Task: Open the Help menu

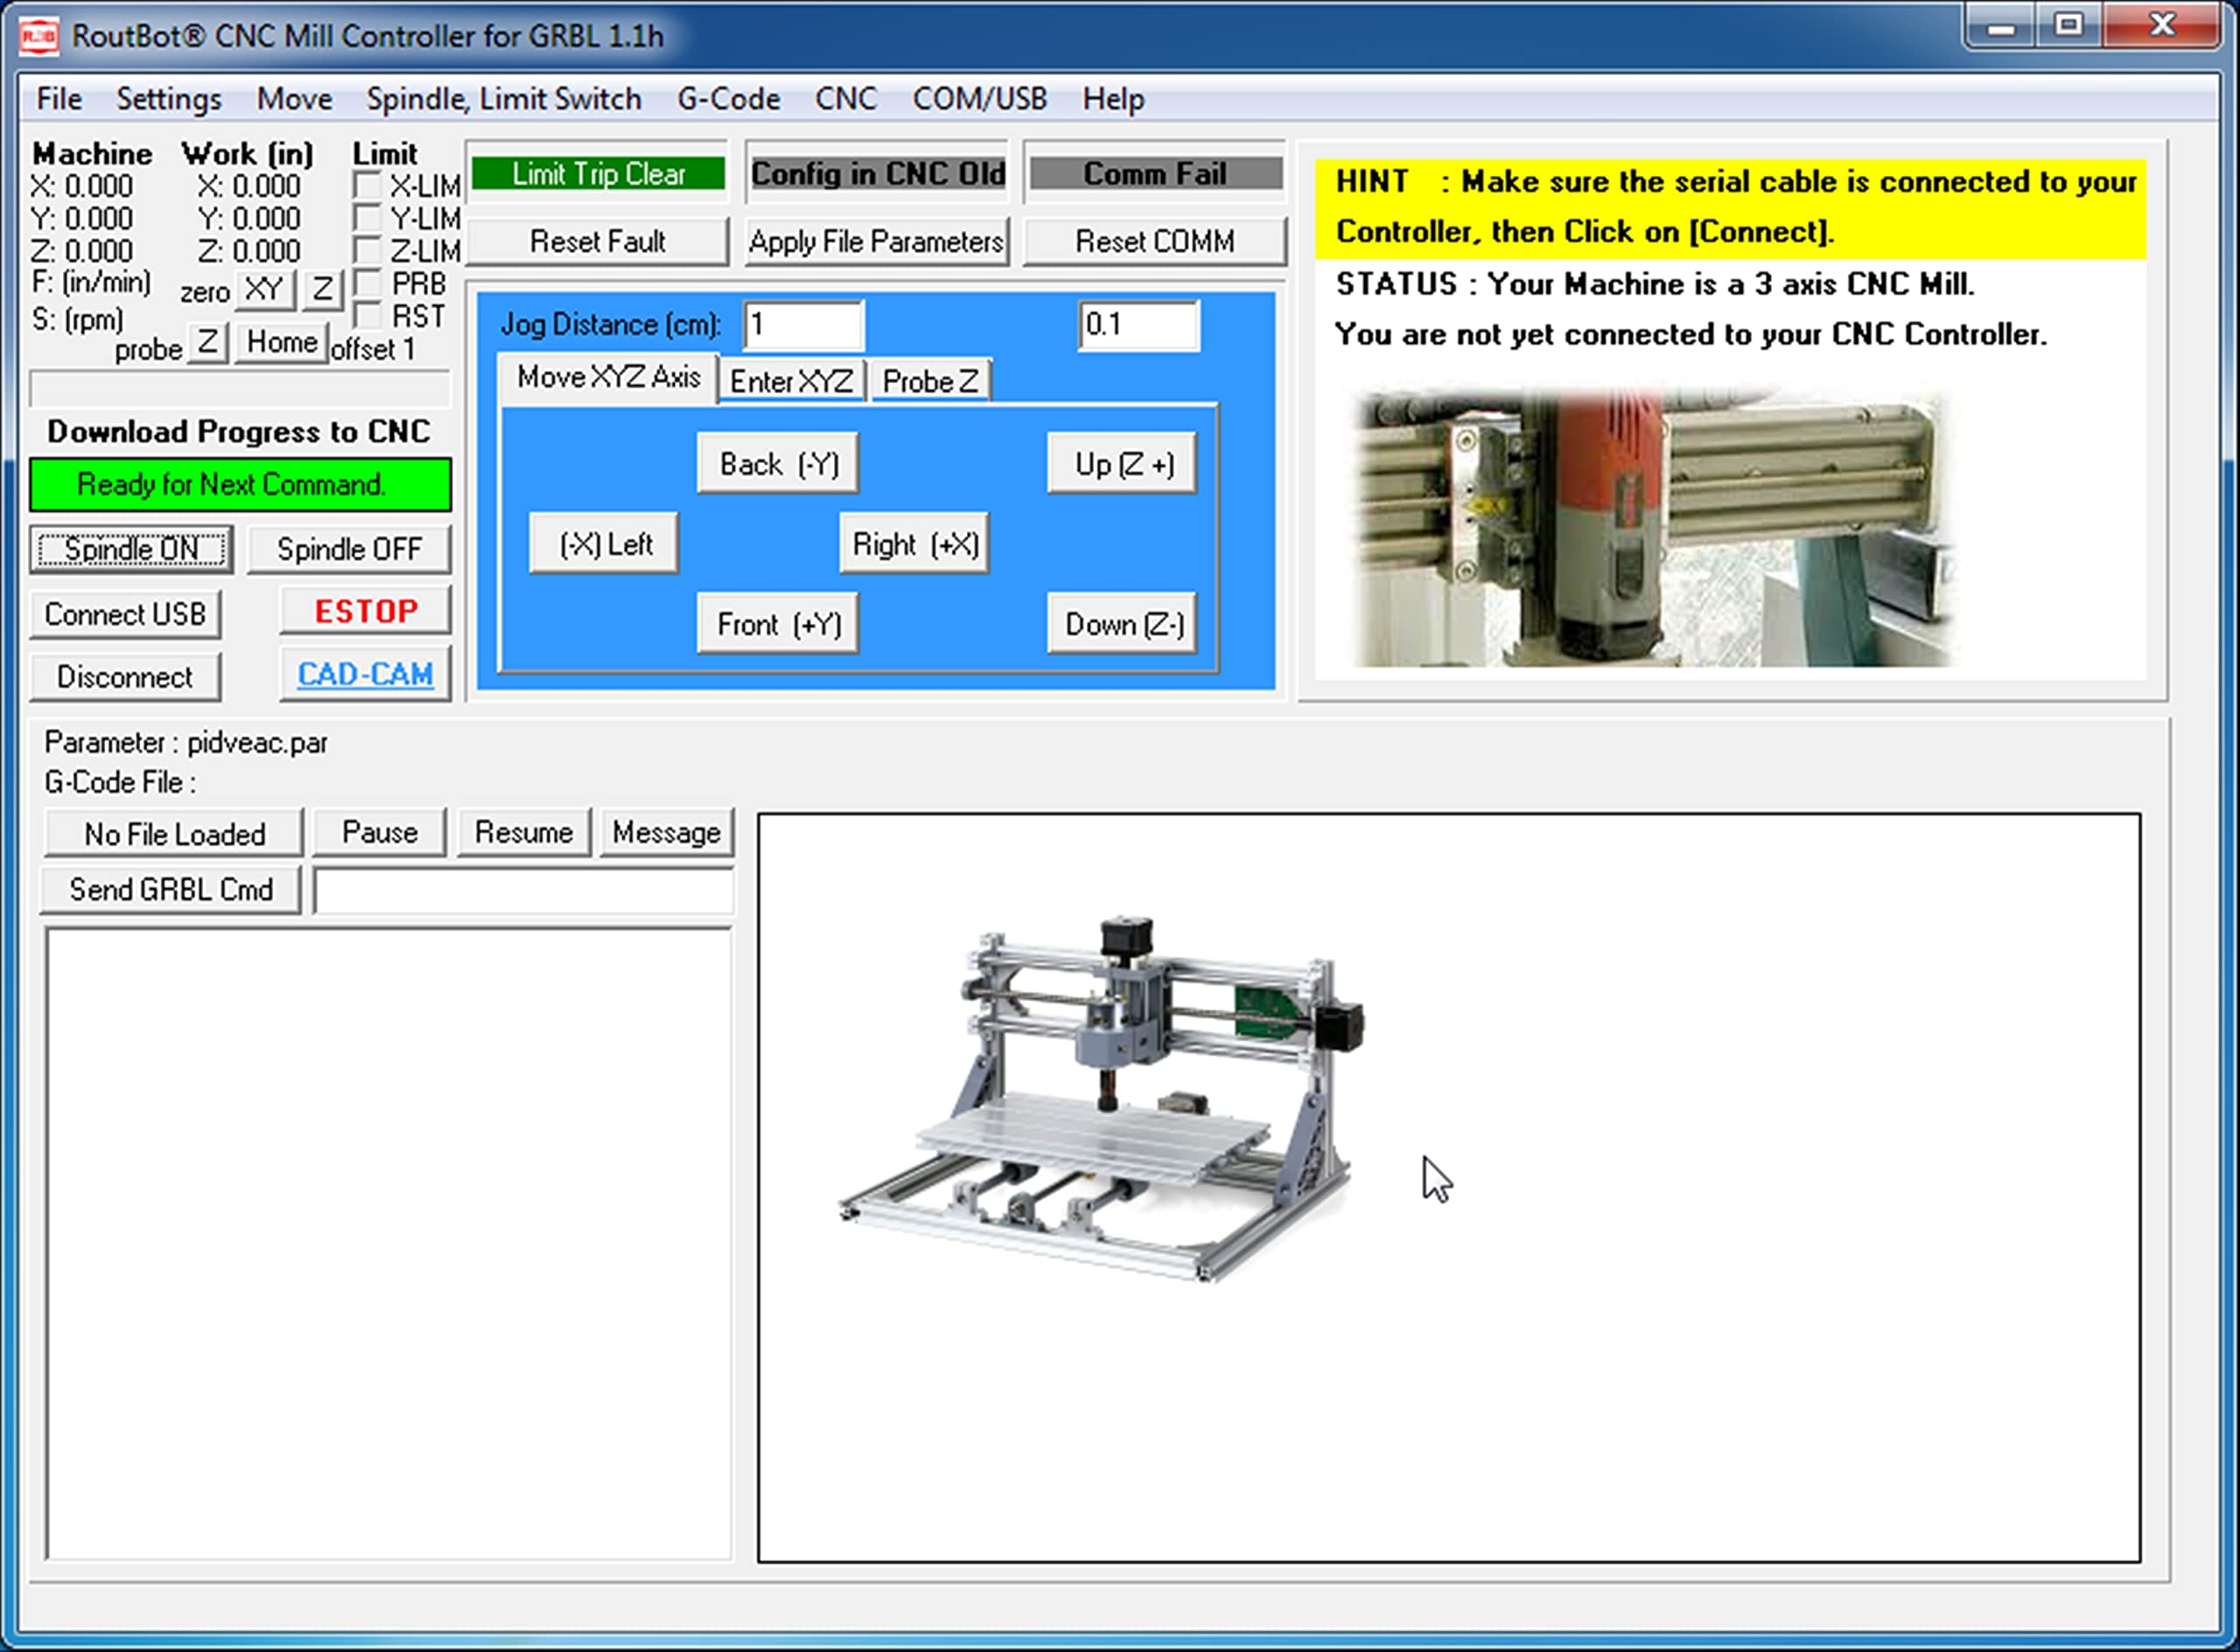Action: click(1113, 99)
